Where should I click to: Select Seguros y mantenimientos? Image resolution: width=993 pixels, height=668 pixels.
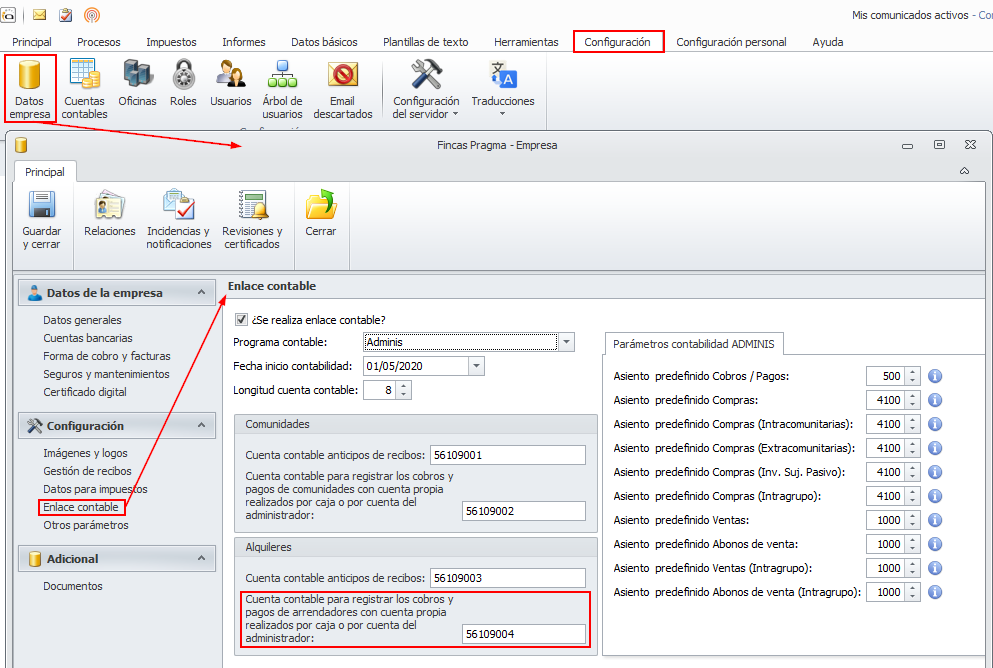click(106, 374)
